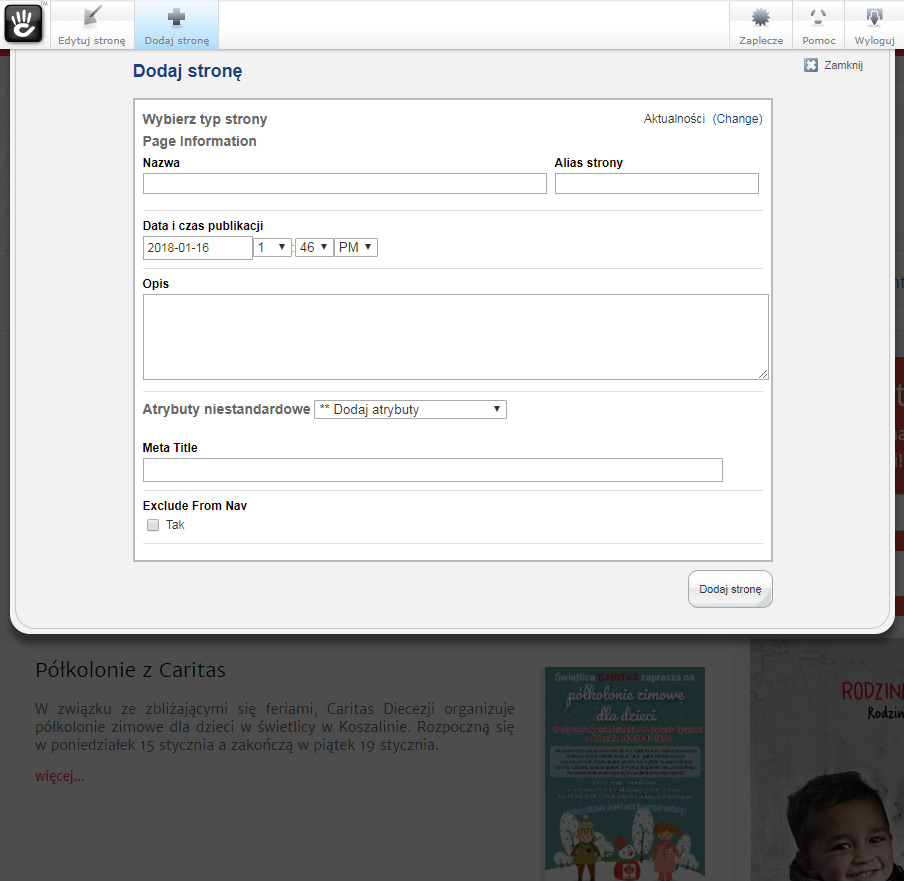Open the PM period dropdown

(x=356, y=247)
